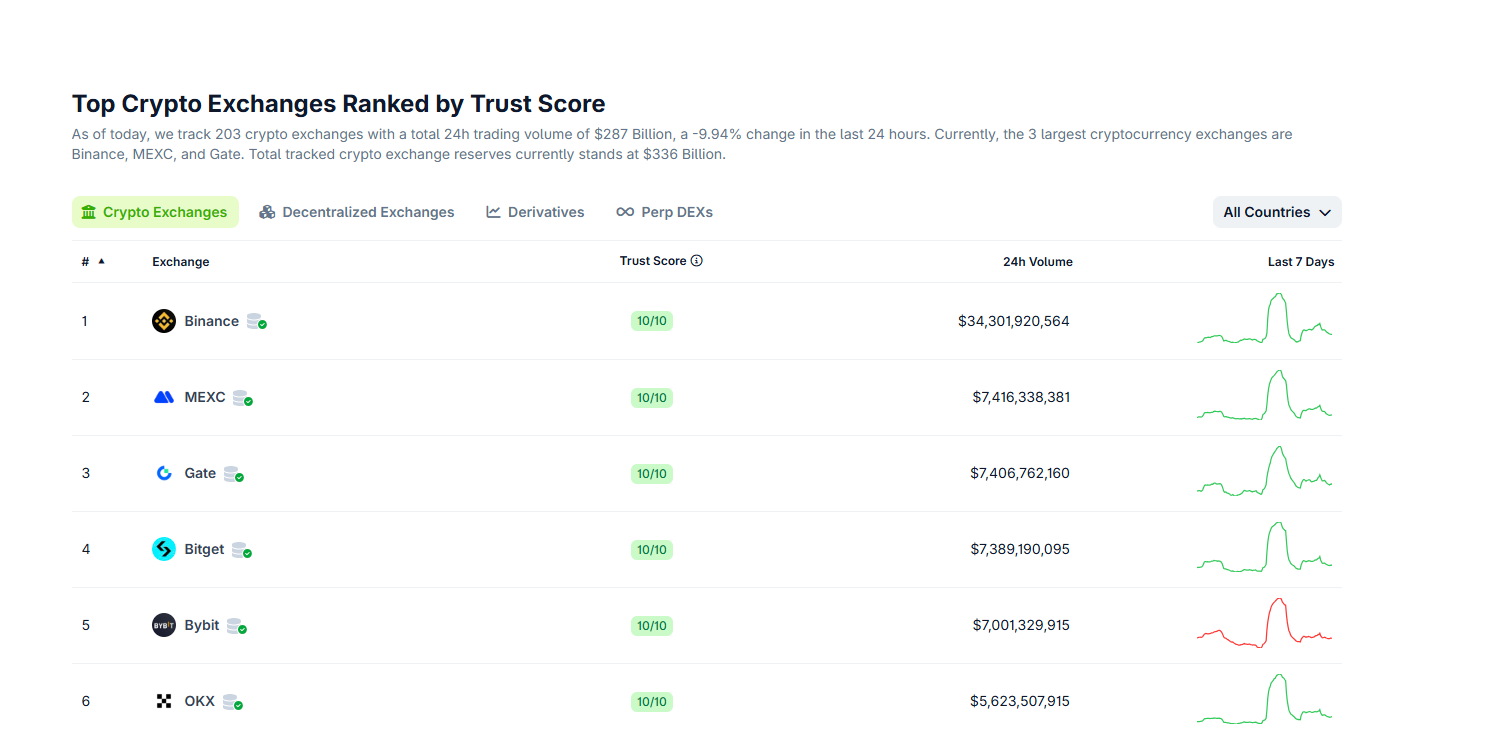Click the Trust Score info icon

(x=697, y=260)
